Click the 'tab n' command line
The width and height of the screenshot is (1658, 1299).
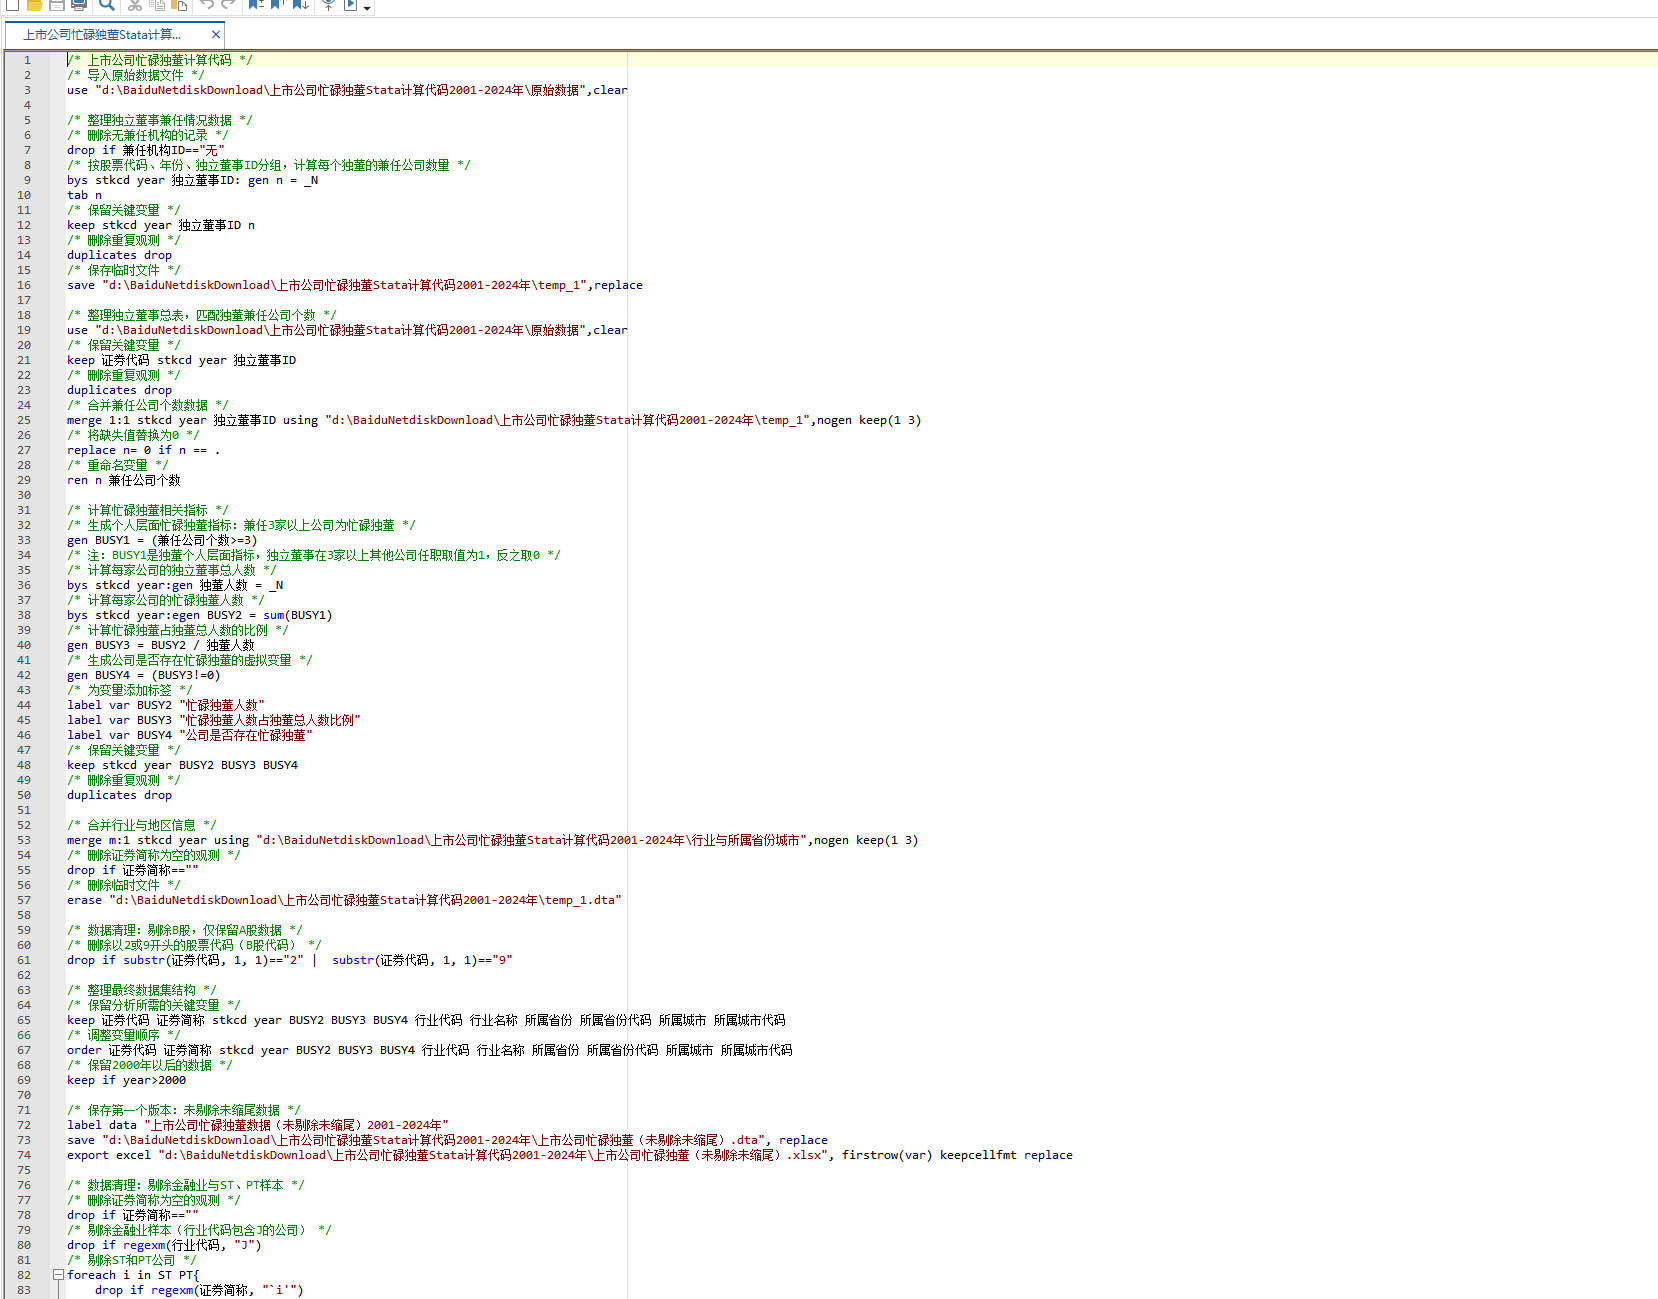pyautogui.click(x=84, y=195)
